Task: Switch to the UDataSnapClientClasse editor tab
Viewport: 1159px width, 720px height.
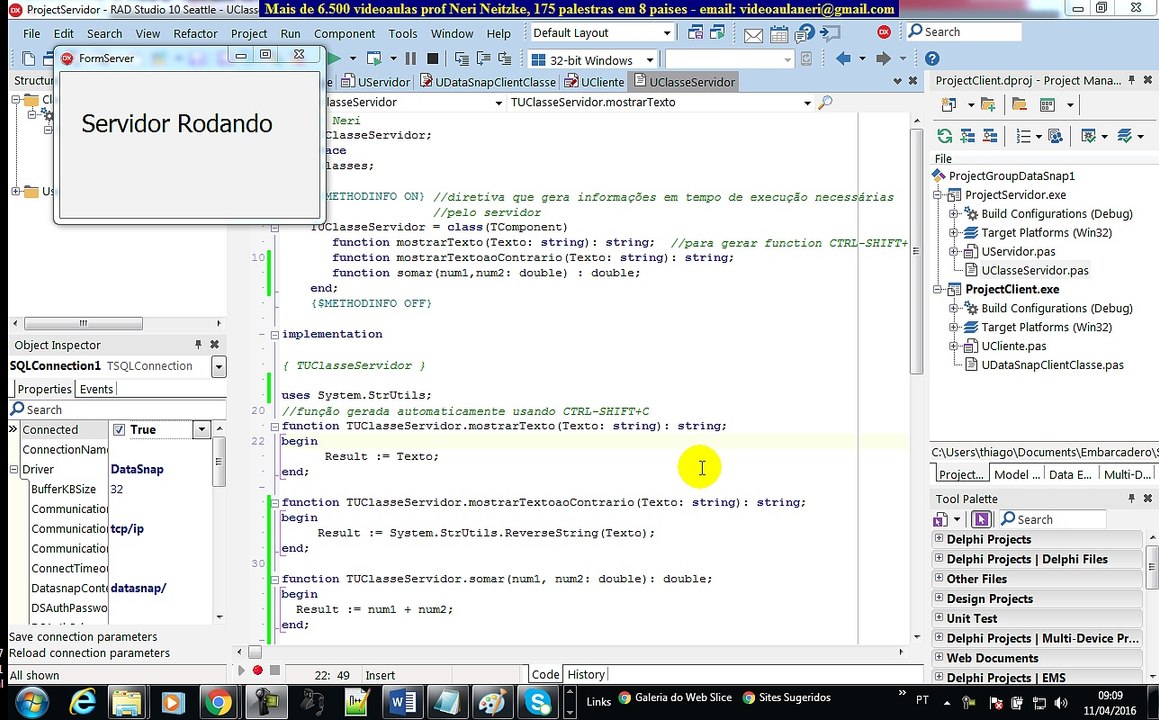Action: (x=488, y=82)
